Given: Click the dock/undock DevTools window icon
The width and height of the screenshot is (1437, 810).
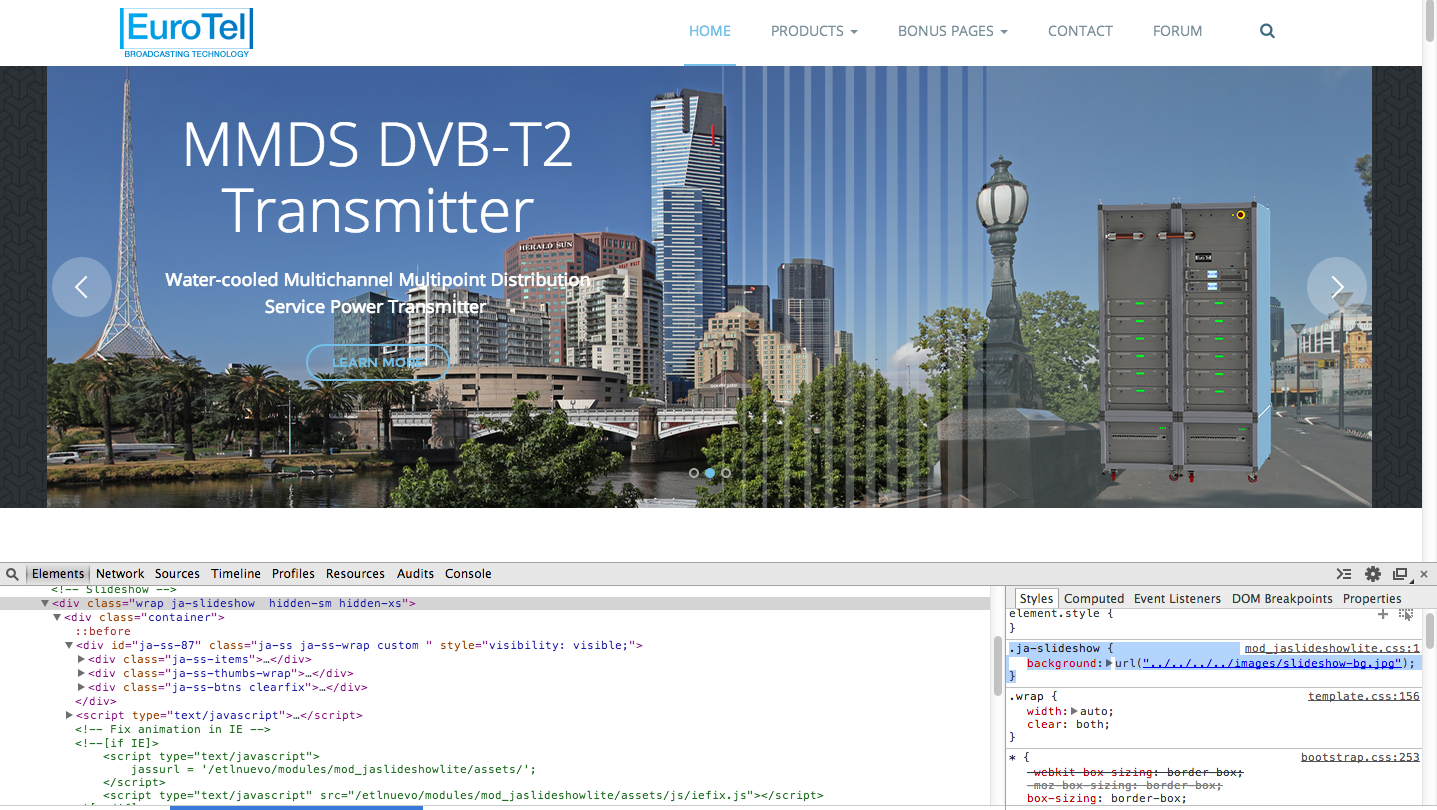Looking at the screenshot, I should point(1400,574).
